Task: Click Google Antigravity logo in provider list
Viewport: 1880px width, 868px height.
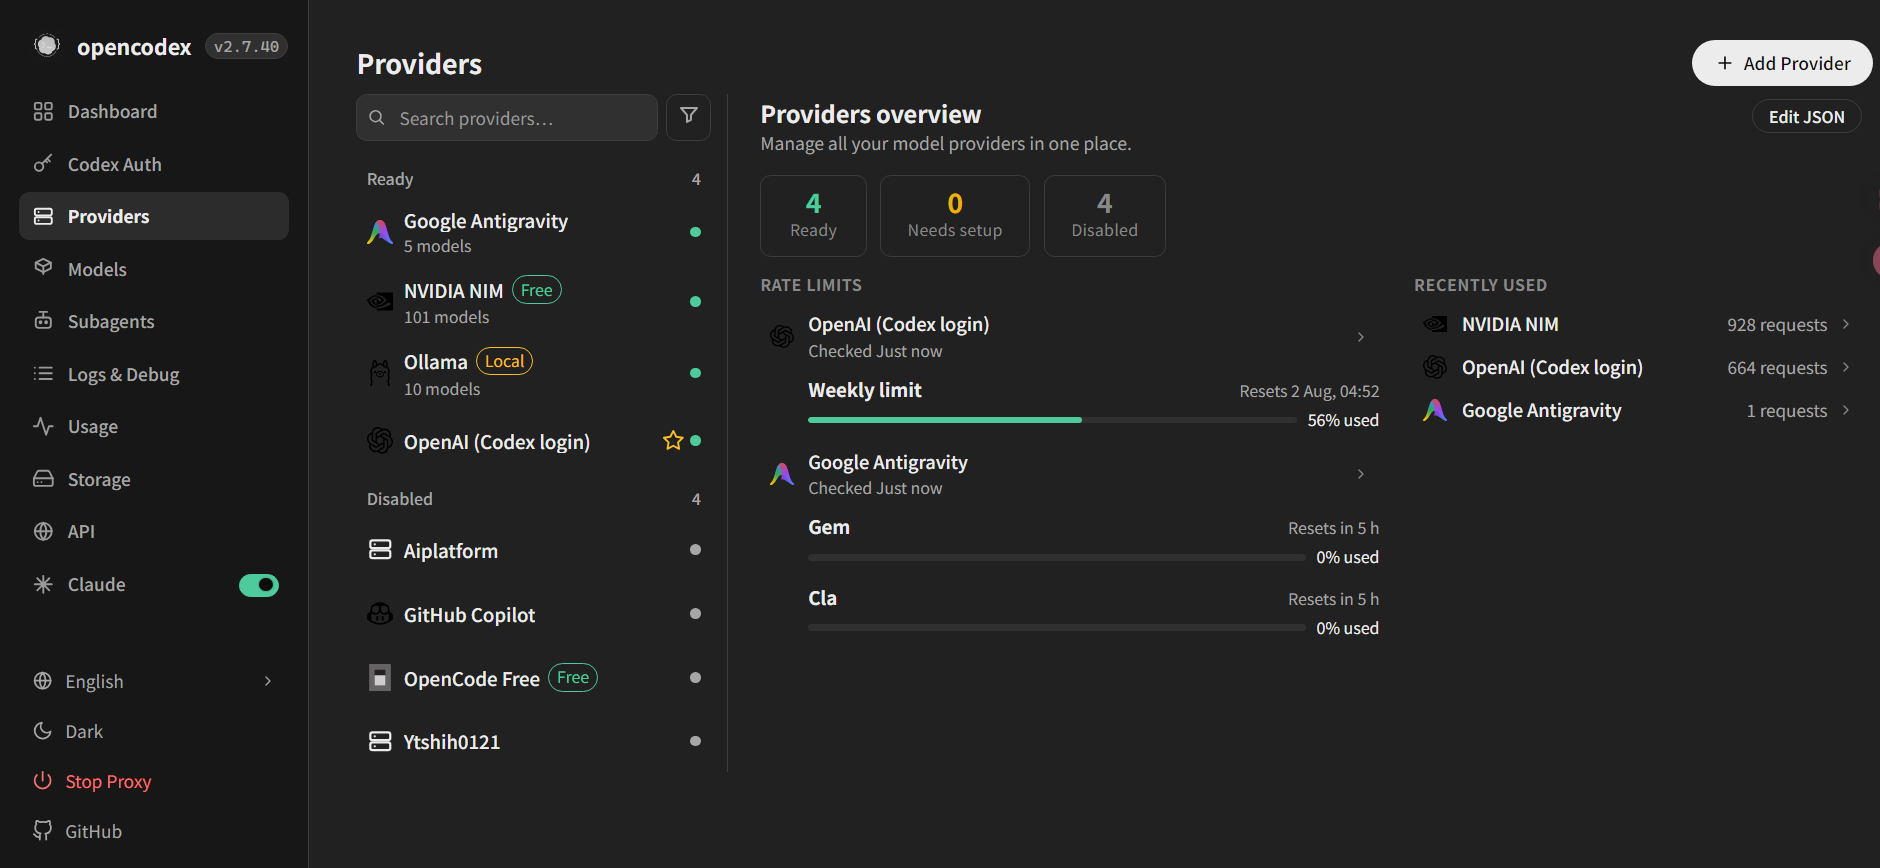Action: (380, 232)
